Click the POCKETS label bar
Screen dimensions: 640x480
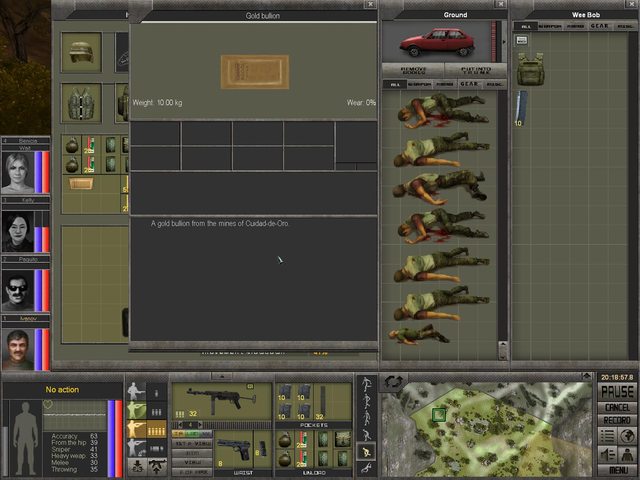(x=314, y=425)
